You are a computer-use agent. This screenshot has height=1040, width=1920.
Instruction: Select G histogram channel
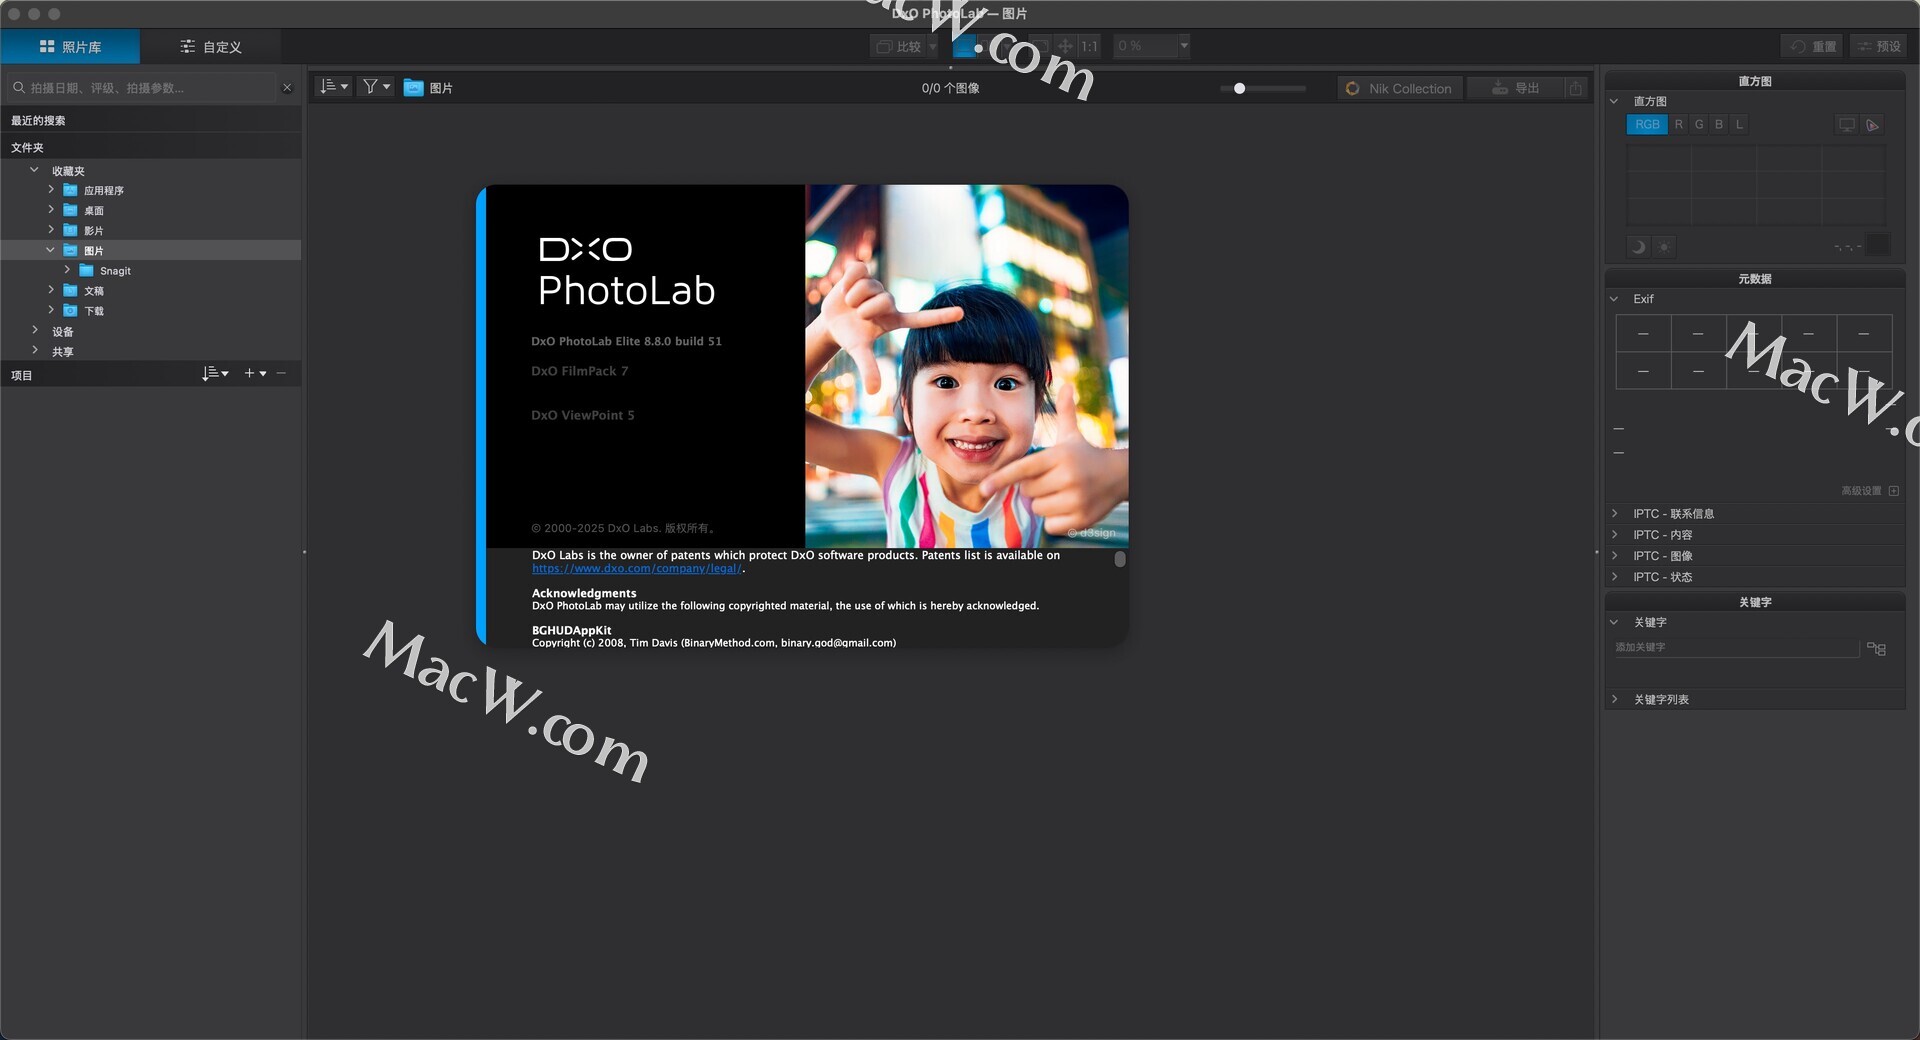(1699, 124)
